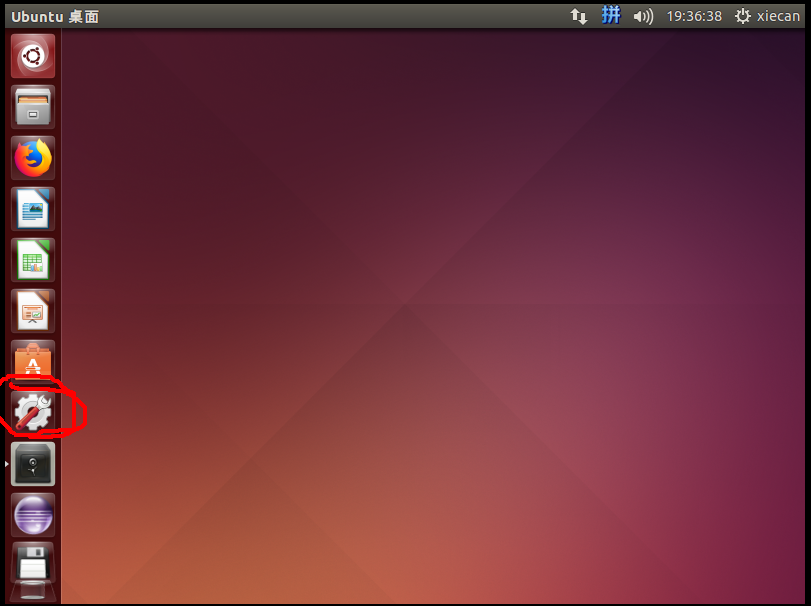The width and height of the screenshot is (811, 606).
Task: Open LibreOffice Impress presentation app
Action: point(33,311)
